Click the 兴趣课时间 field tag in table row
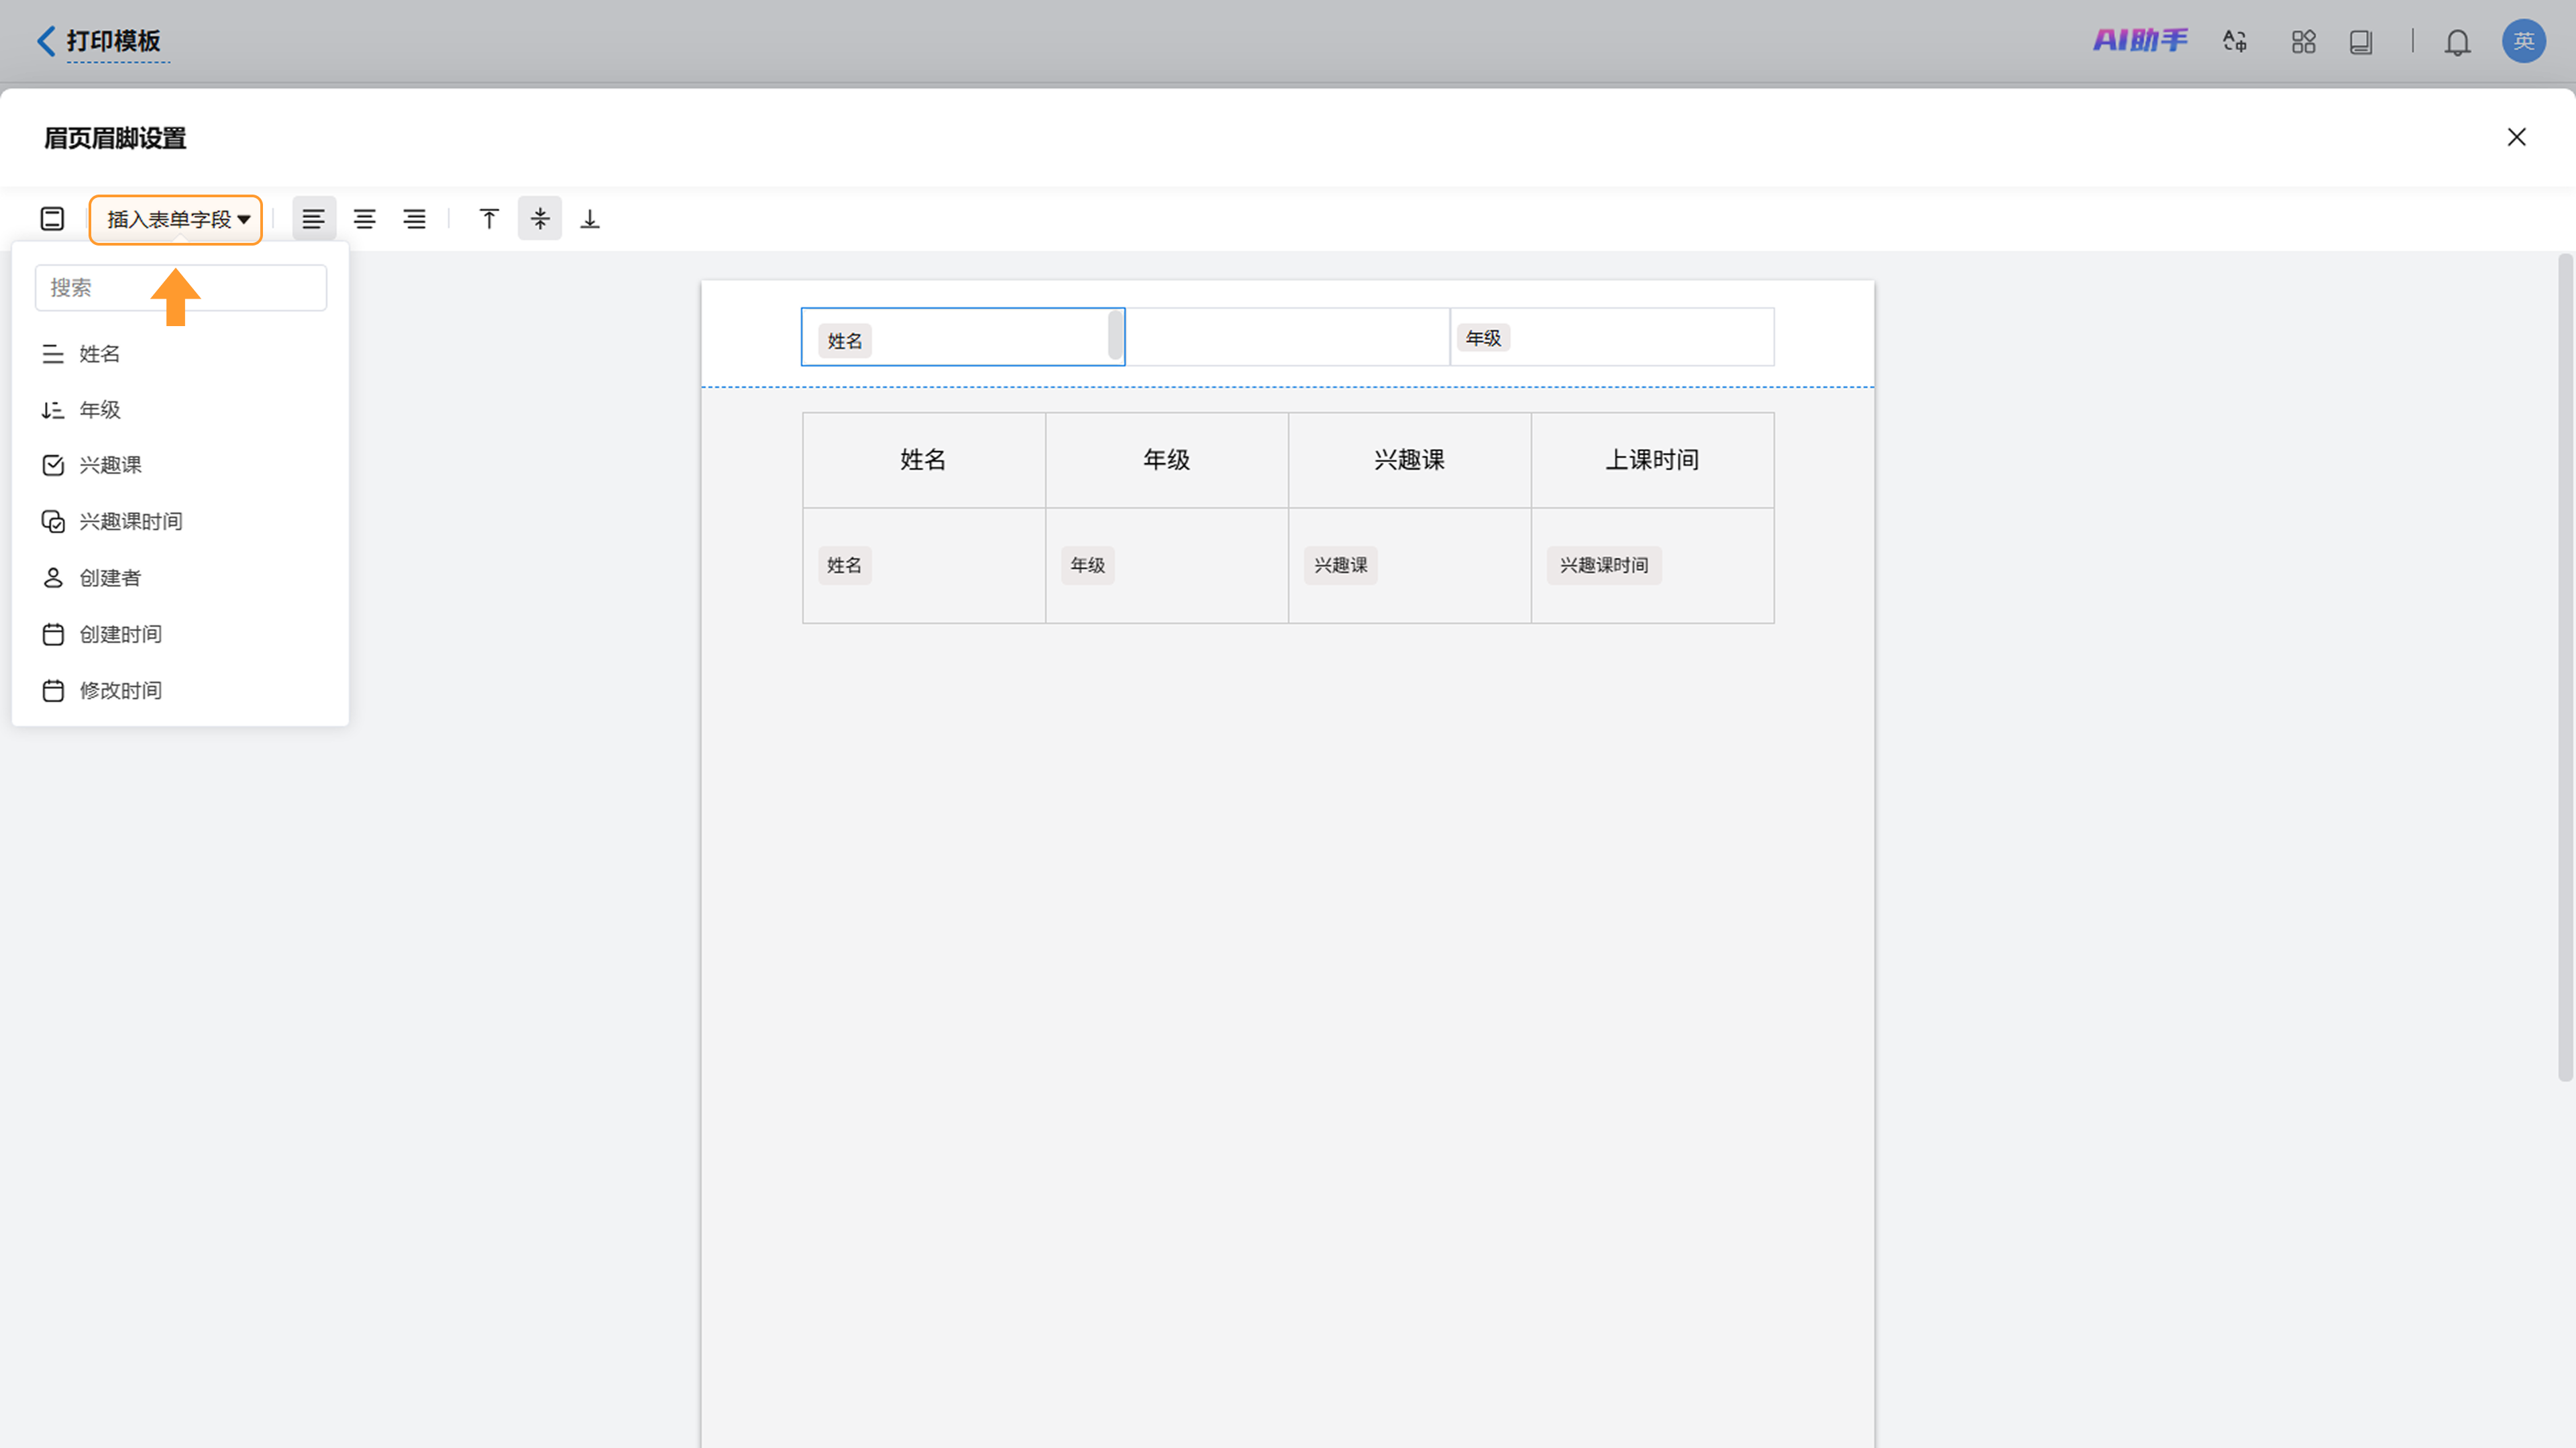2576x1448 pixels. [1604, 566]
